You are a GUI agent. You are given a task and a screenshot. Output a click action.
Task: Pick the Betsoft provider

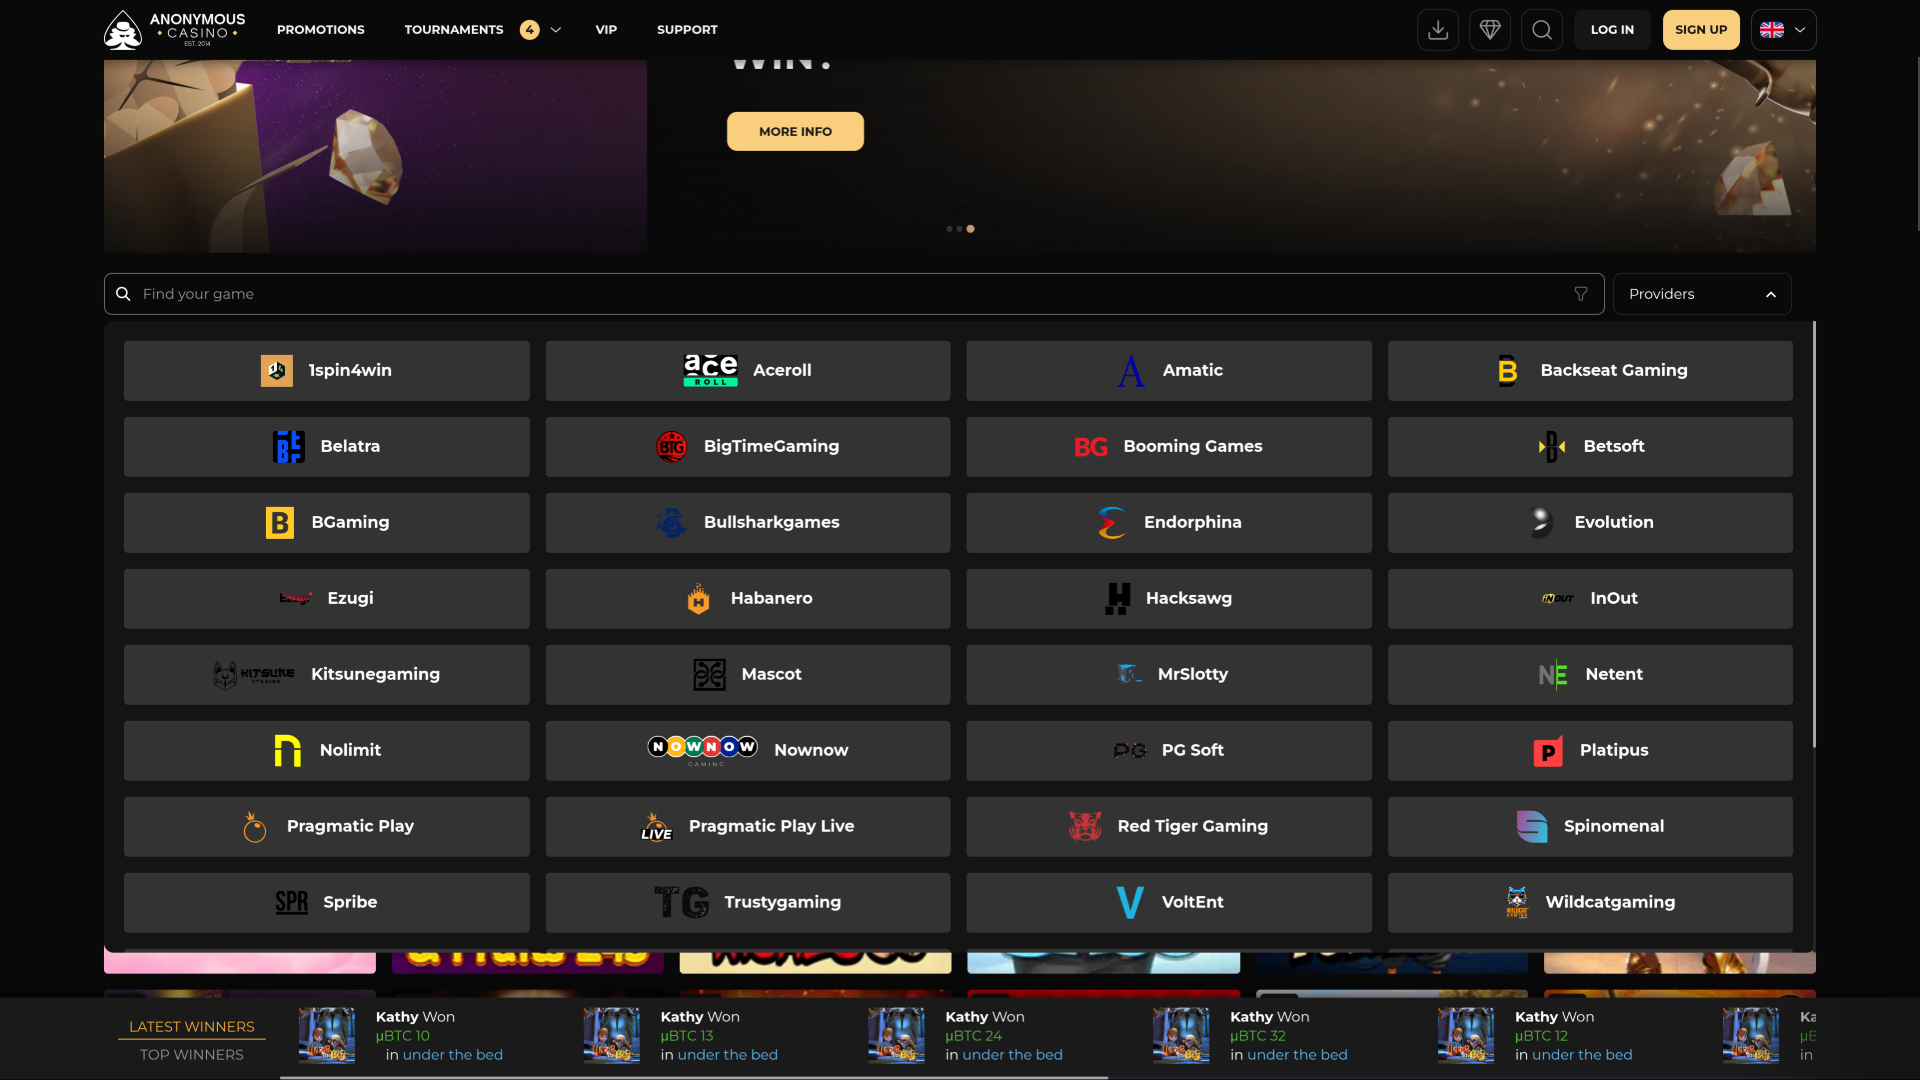[1590, 447]
